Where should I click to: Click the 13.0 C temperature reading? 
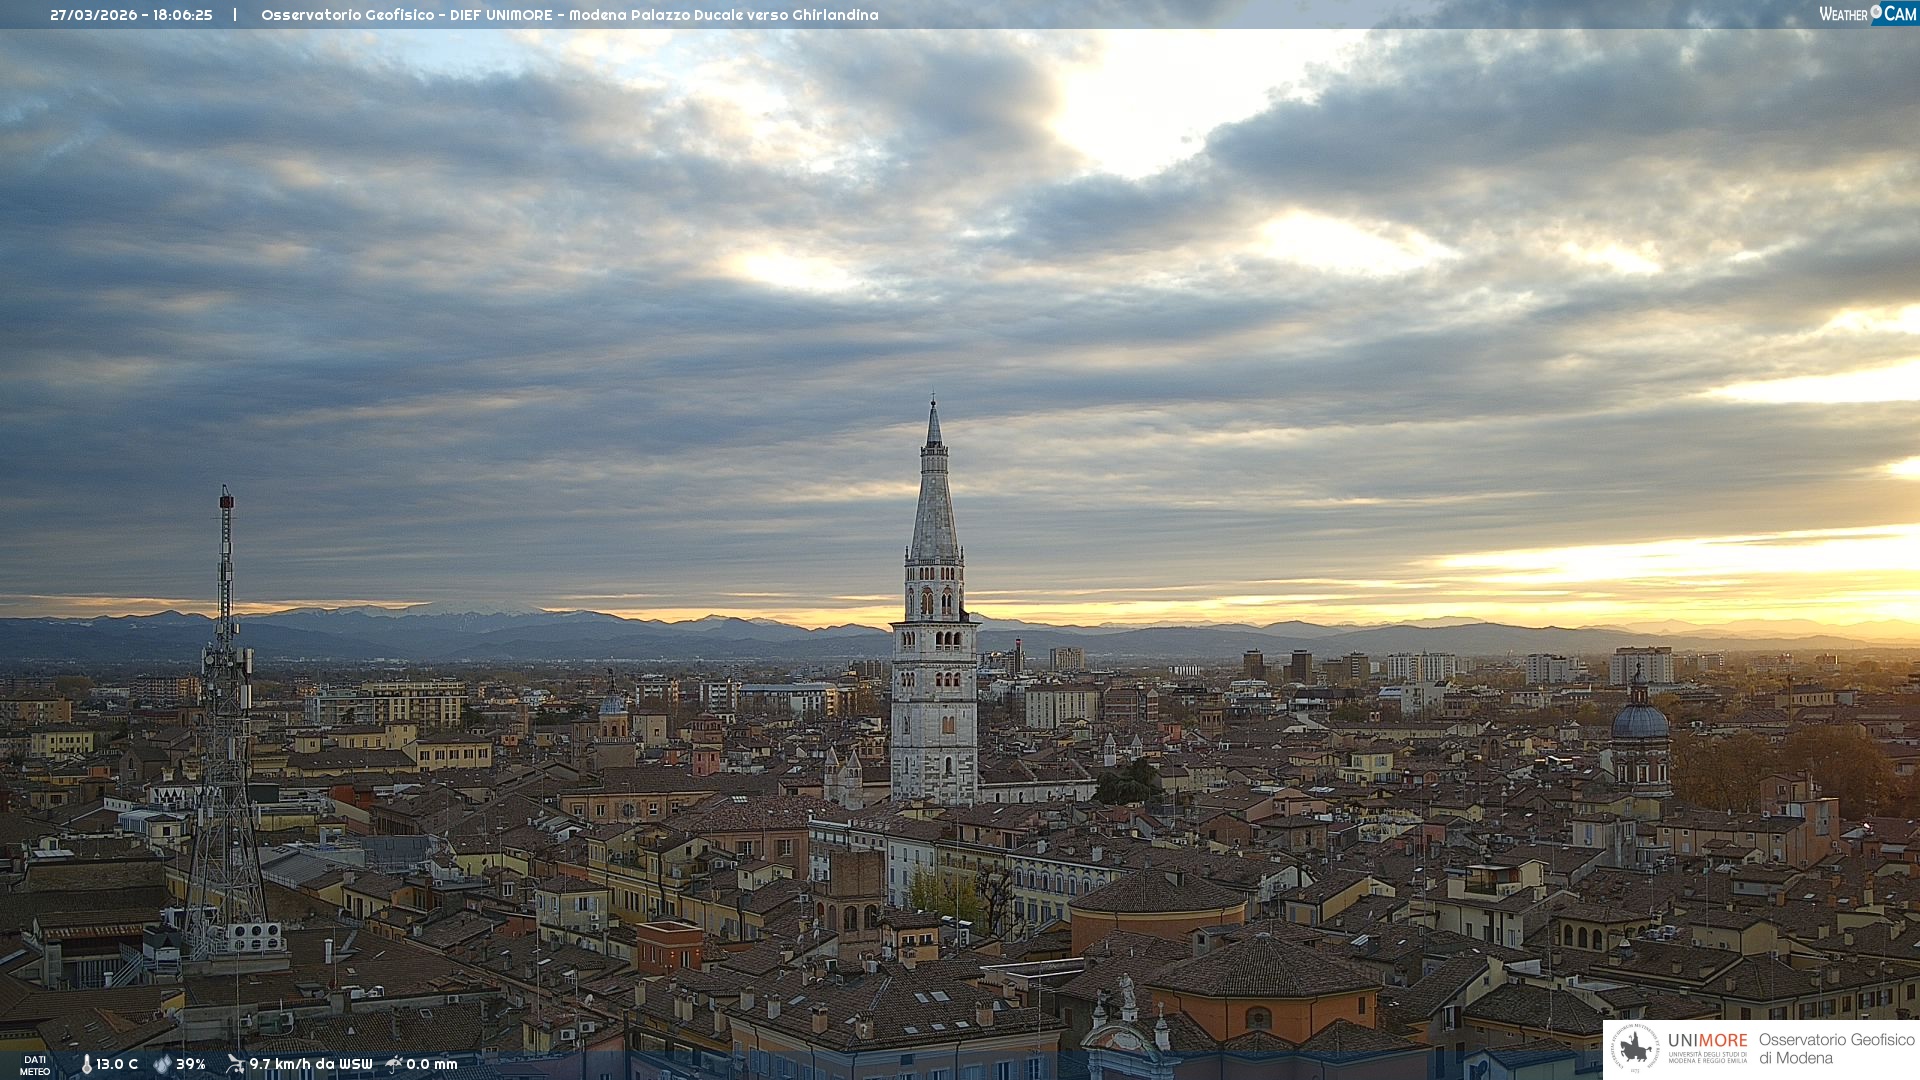click(117, 1064)
